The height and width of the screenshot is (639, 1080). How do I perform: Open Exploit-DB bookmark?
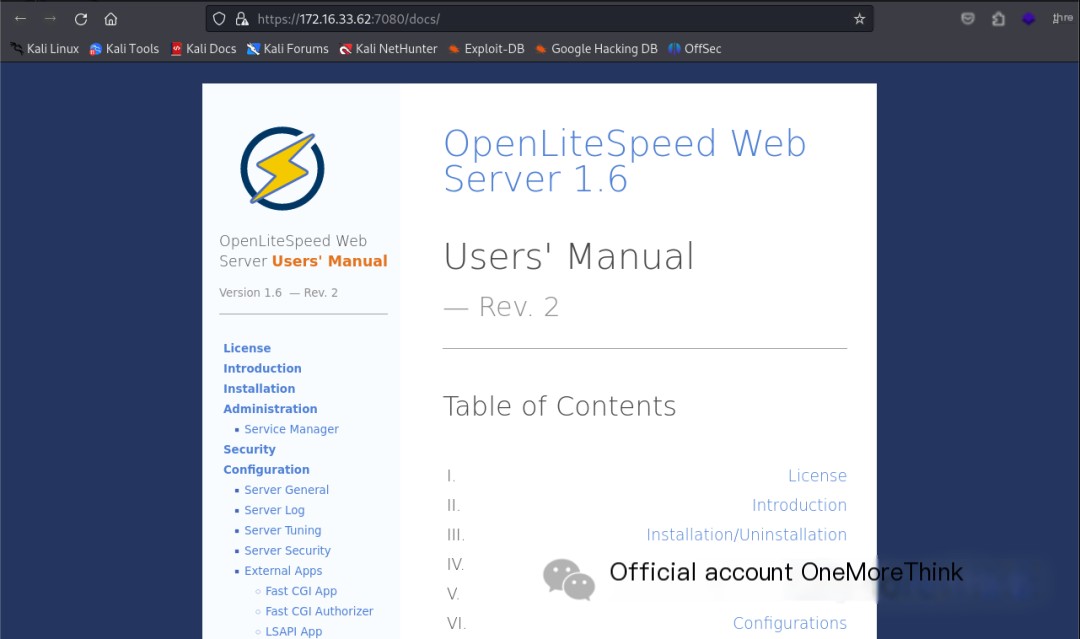tap(486, 49)
